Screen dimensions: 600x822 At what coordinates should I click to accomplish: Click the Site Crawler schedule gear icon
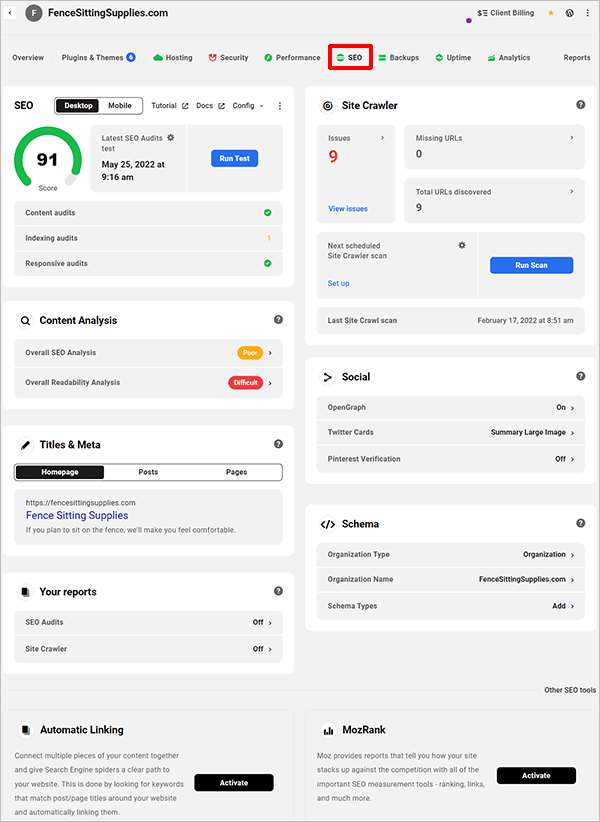462,245
